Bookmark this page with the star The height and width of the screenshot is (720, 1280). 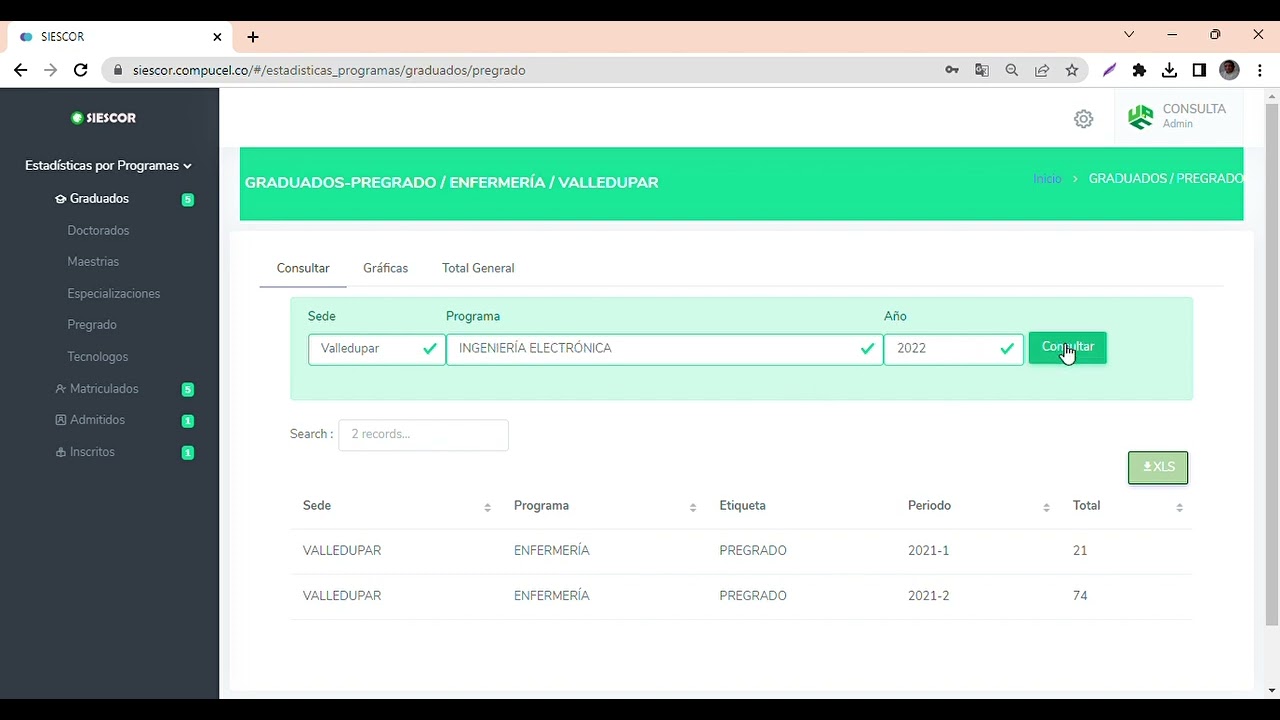pyautogui.click(x=1072, y=70)
